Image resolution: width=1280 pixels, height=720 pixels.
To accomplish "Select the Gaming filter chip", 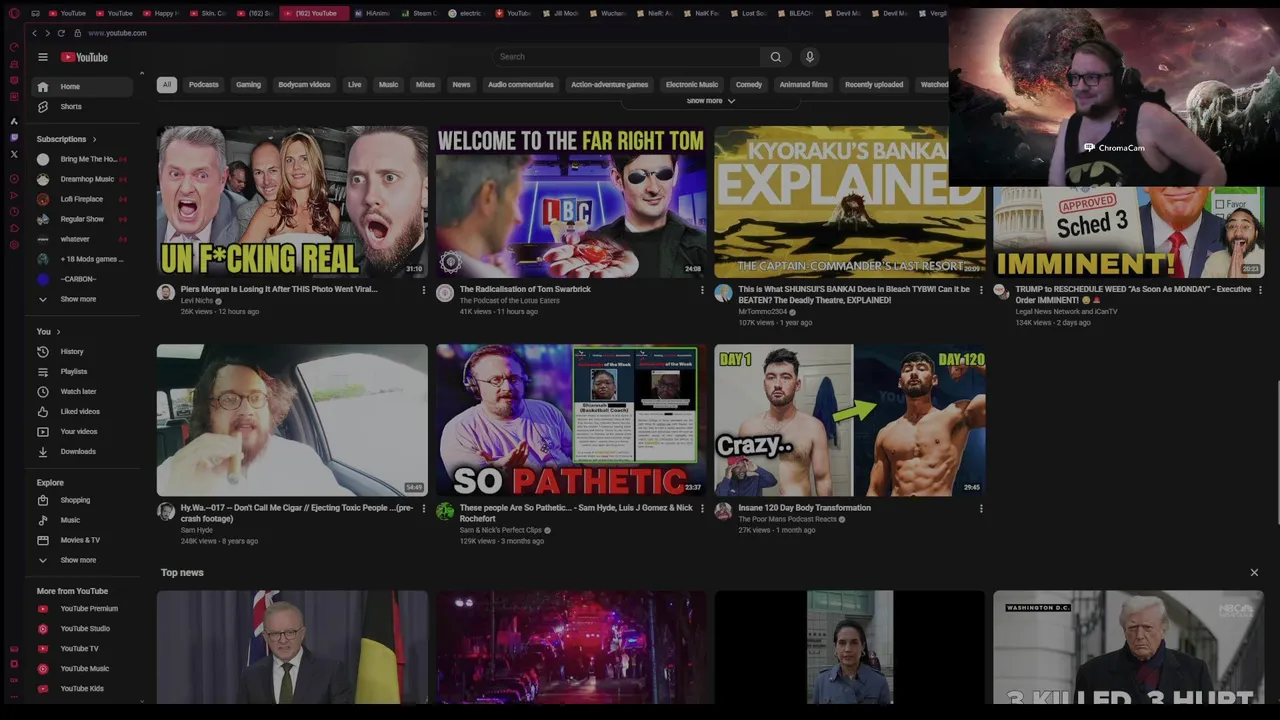I will (x=248, y=85).
